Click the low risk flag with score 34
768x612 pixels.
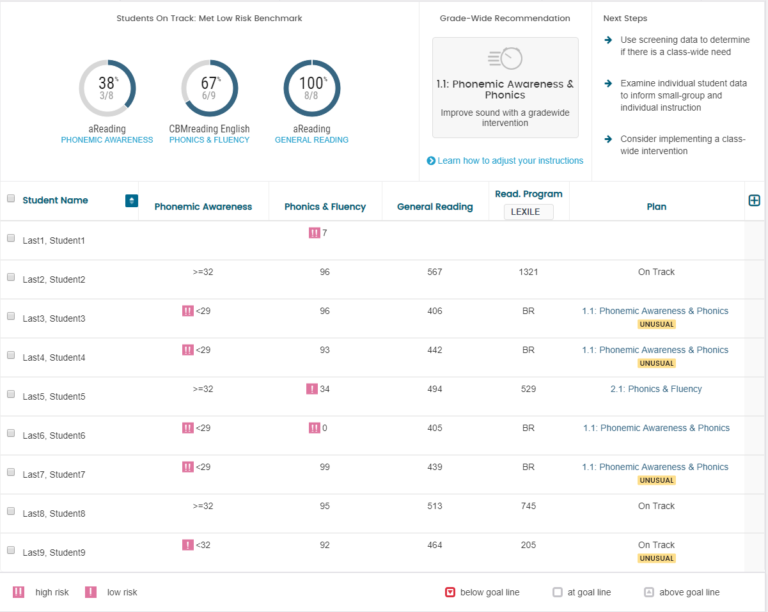312,389
